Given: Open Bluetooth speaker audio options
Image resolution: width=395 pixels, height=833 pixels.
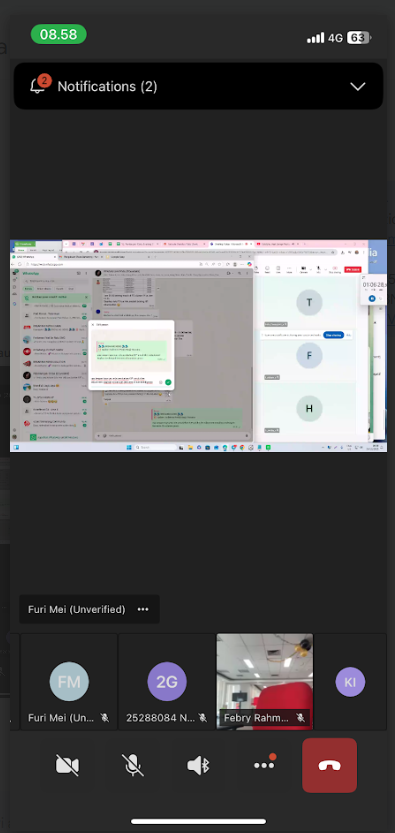Looking at the screenshot, I should point(199,766).
